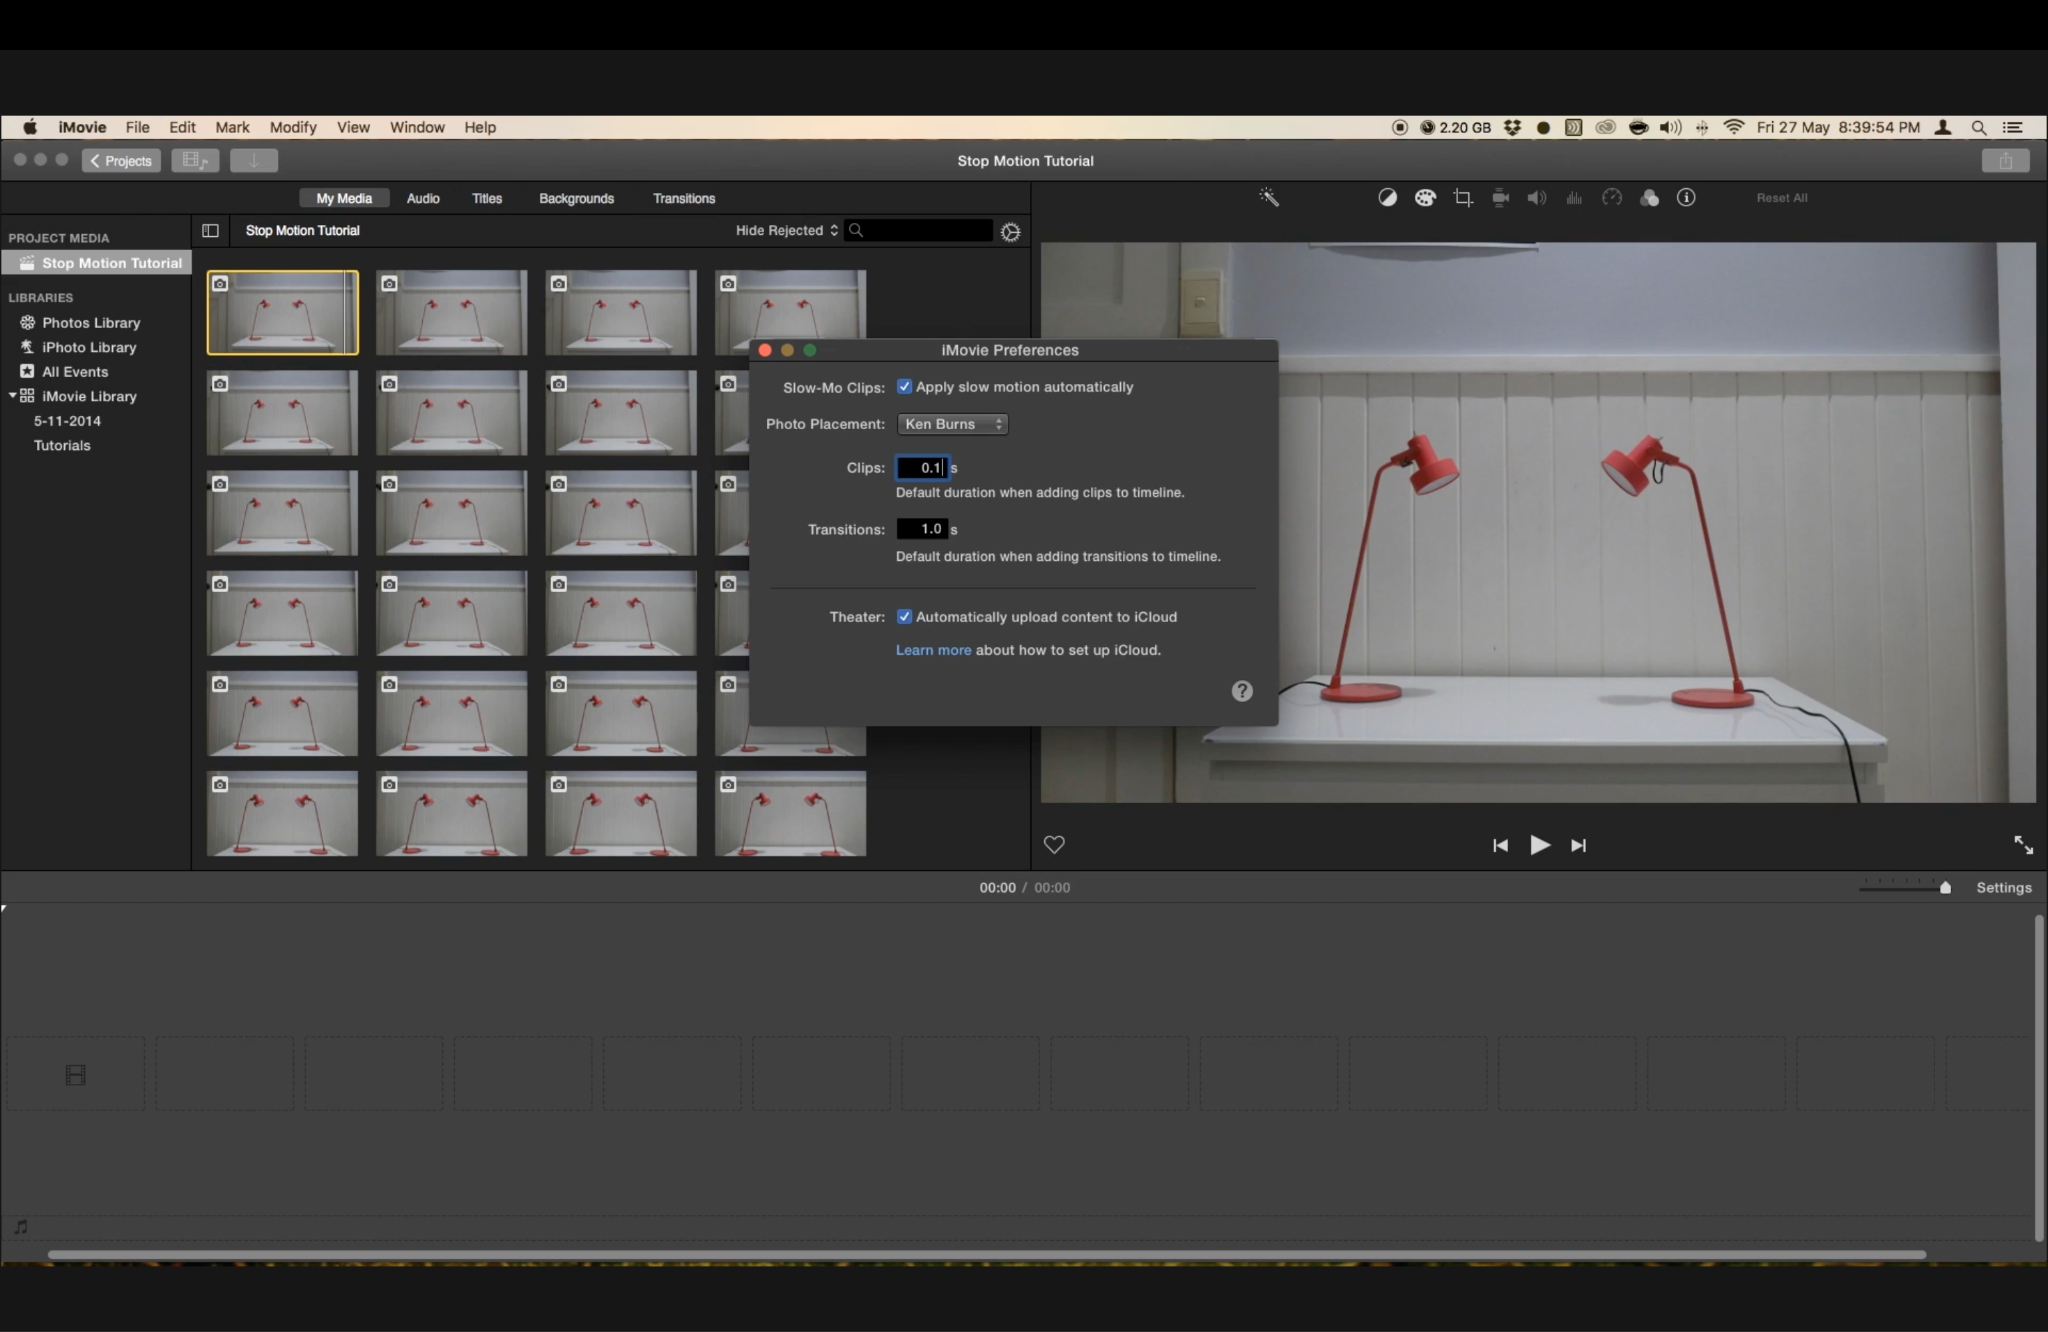Switch to the Audio tab
Screen dimensions: 2048x1332
(x=423, y=198)
